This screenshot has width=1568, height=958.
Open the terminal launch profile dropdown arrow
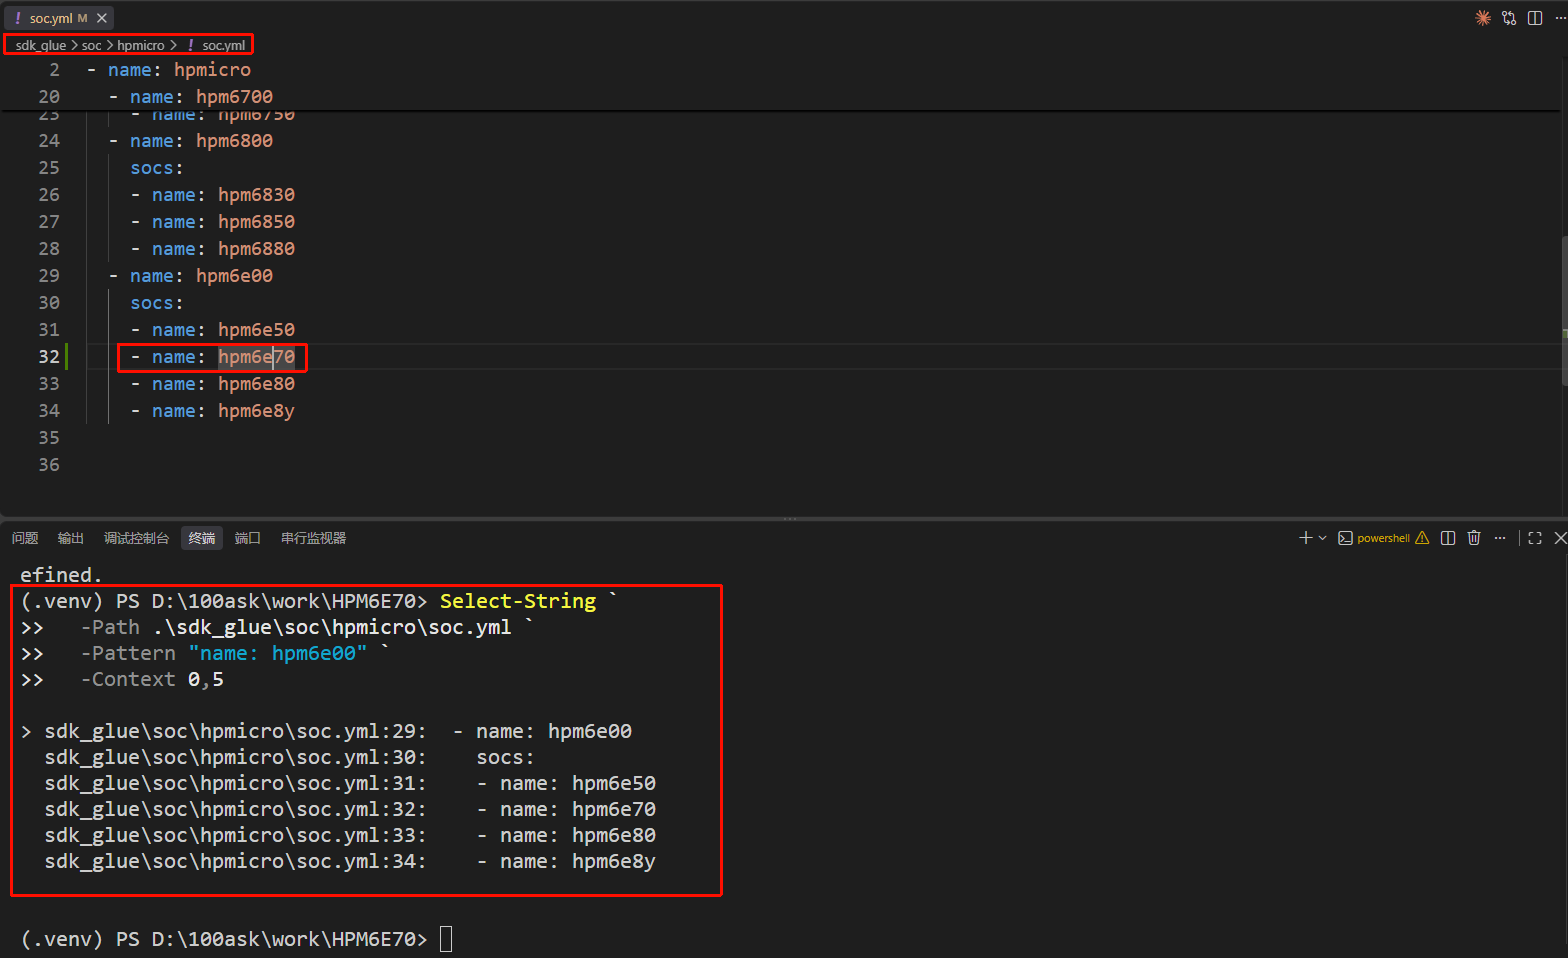point(1322,538)
